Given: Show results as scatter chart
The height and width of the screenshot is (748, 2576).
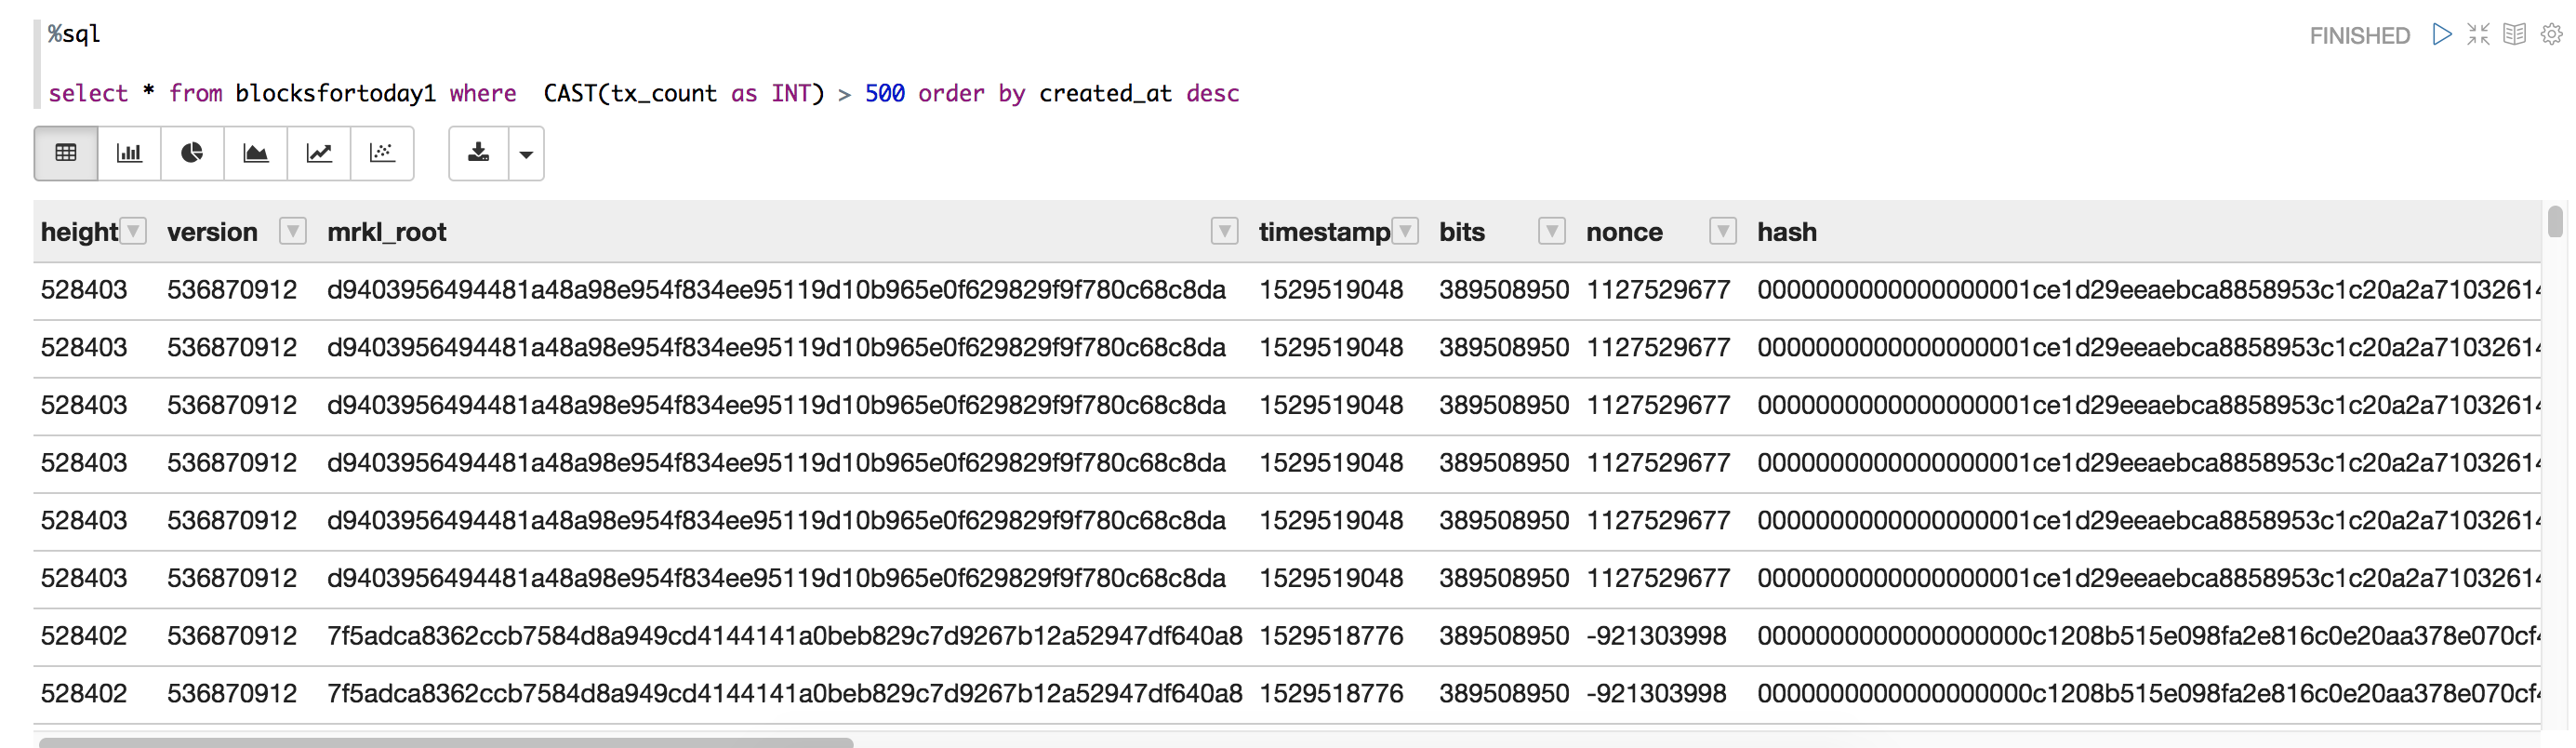Looking at the screenshot, I should tap(382, 153).
